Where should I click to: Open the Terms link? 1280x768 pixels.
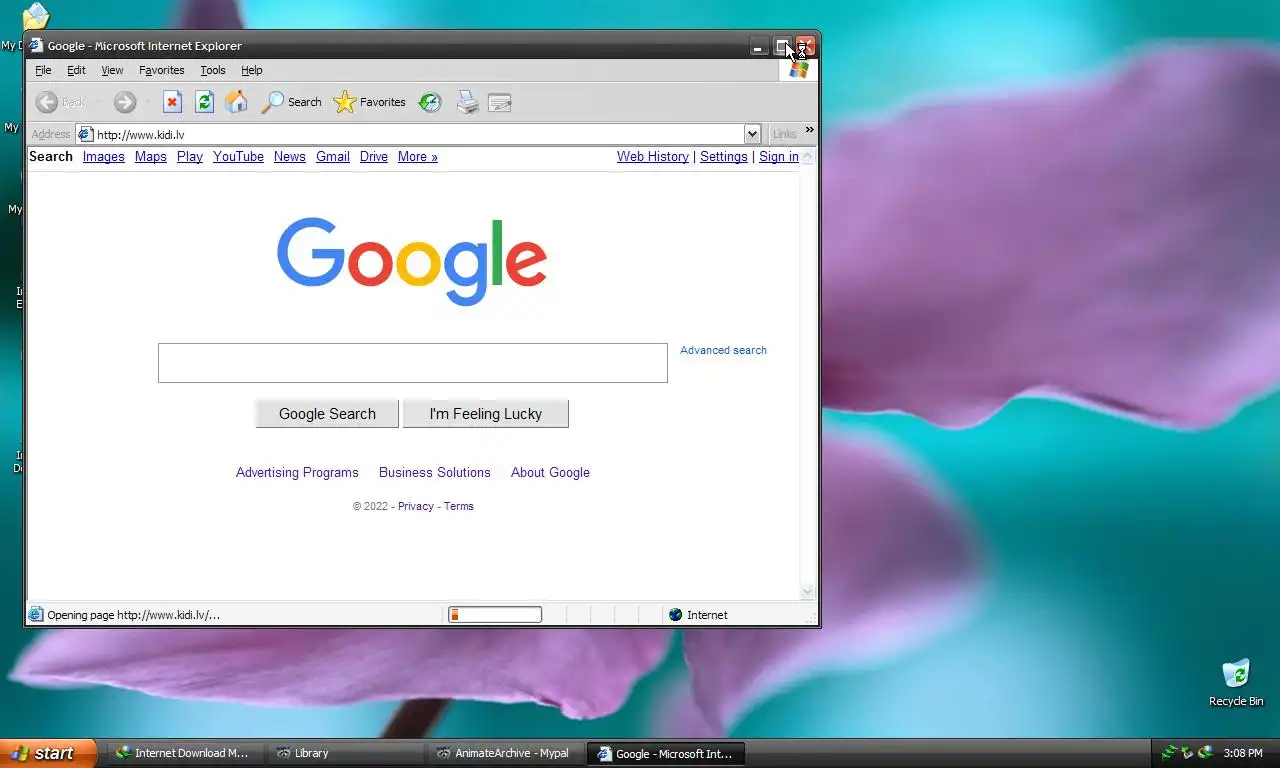[x=459, y=506]
